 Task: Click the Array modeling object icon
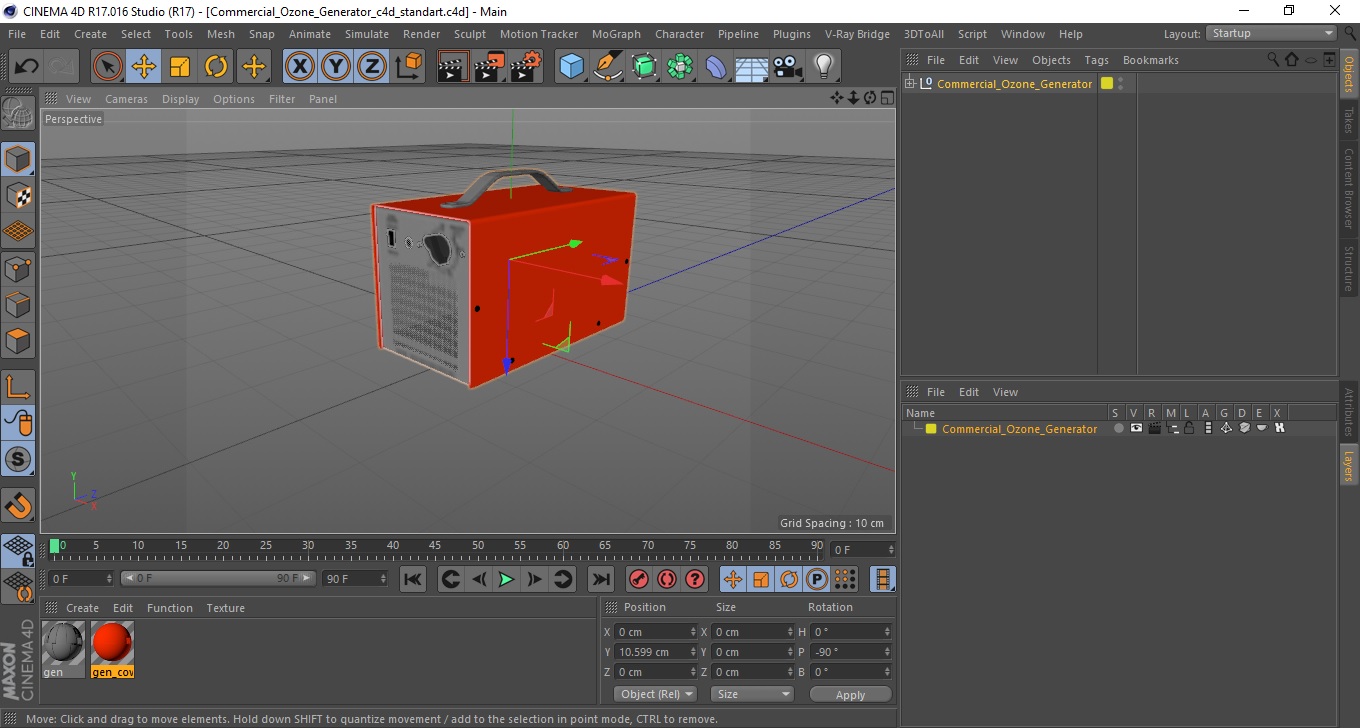(680, 67)
